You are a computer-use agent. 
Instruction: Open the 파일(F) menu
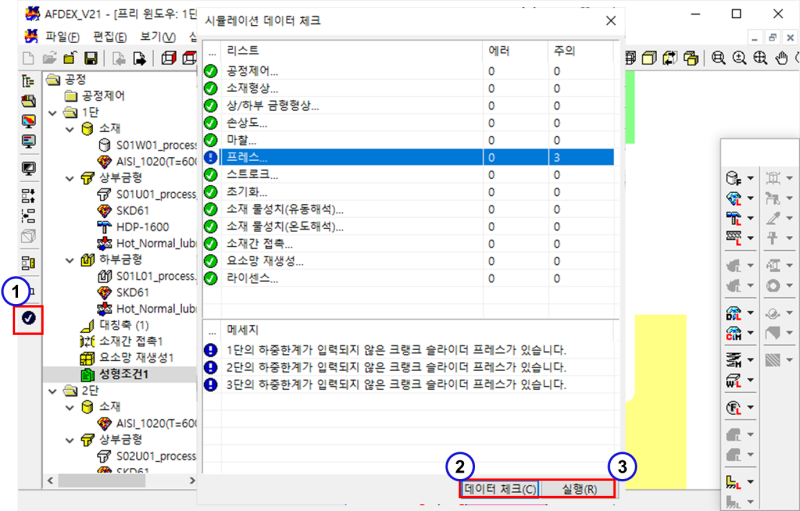[x=65, y=37]
